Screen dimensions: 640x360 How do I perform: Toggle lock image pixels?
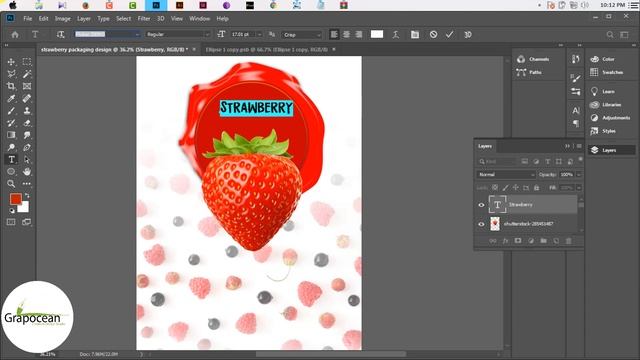pos(505,188)
